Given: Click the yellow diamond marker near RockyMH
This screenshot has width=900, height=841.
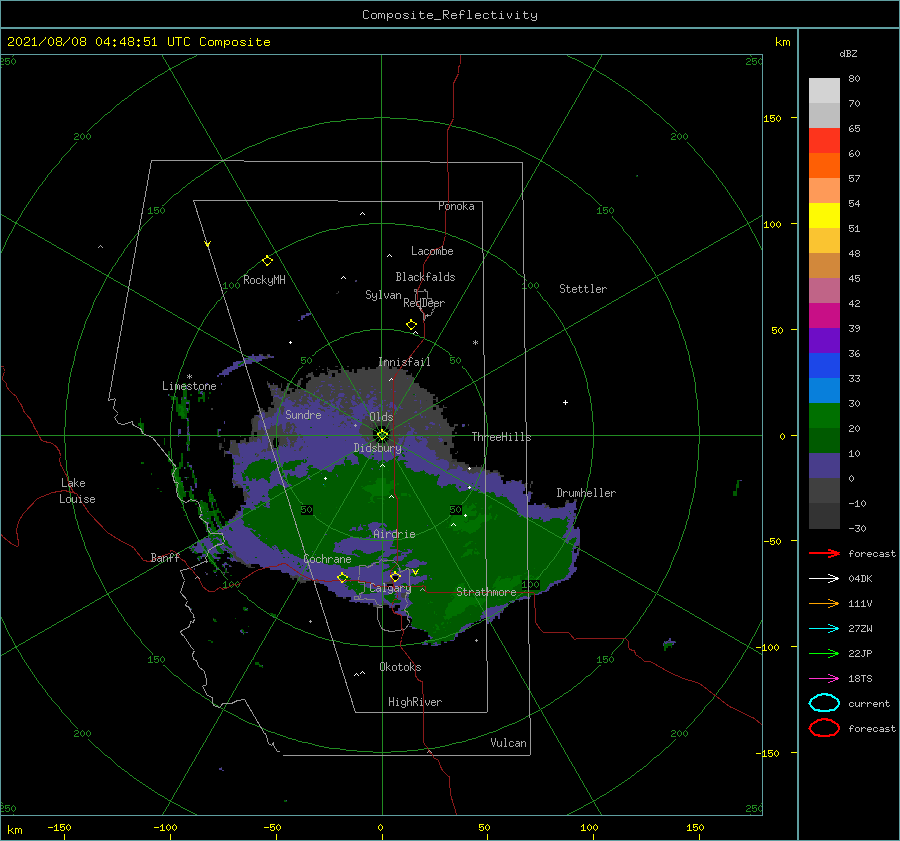Looking at the screenshot, I should (x=267, y=261).
